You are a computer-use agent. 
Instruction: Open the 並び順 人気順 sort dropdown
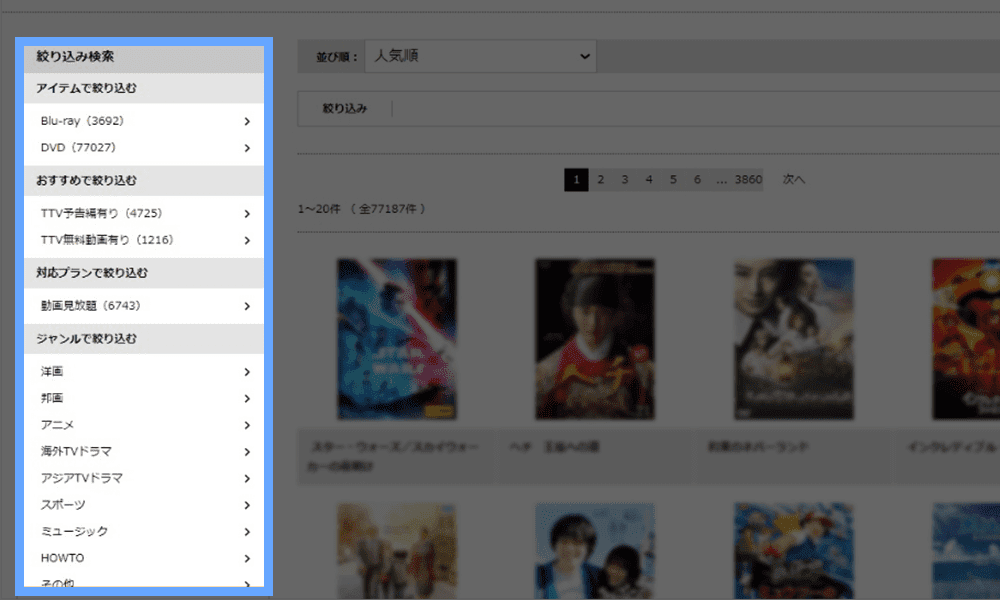click(x=480, y=57)
